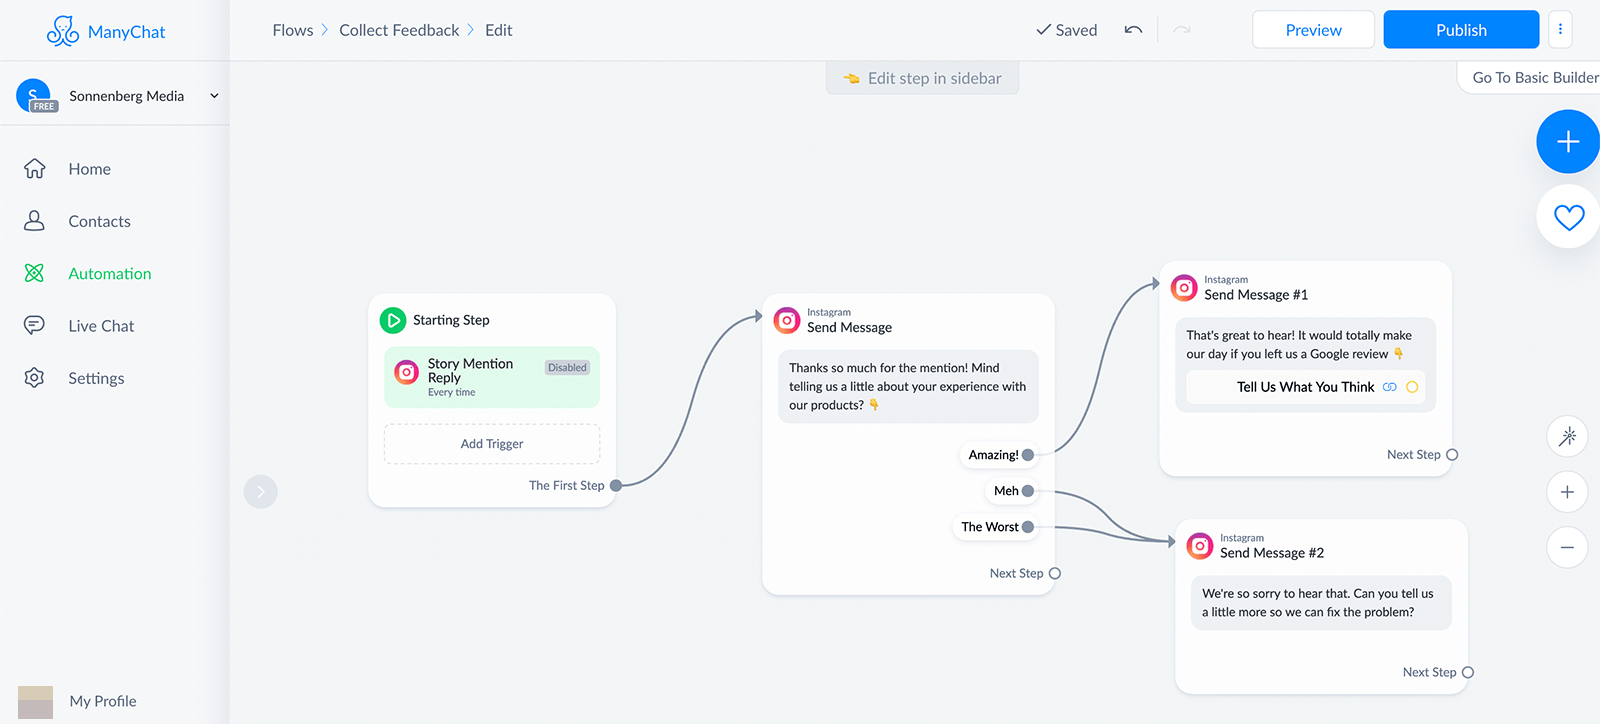Click the undo arrow icon
This screenshot has width=1600, height=724.
pos(1133,30)
